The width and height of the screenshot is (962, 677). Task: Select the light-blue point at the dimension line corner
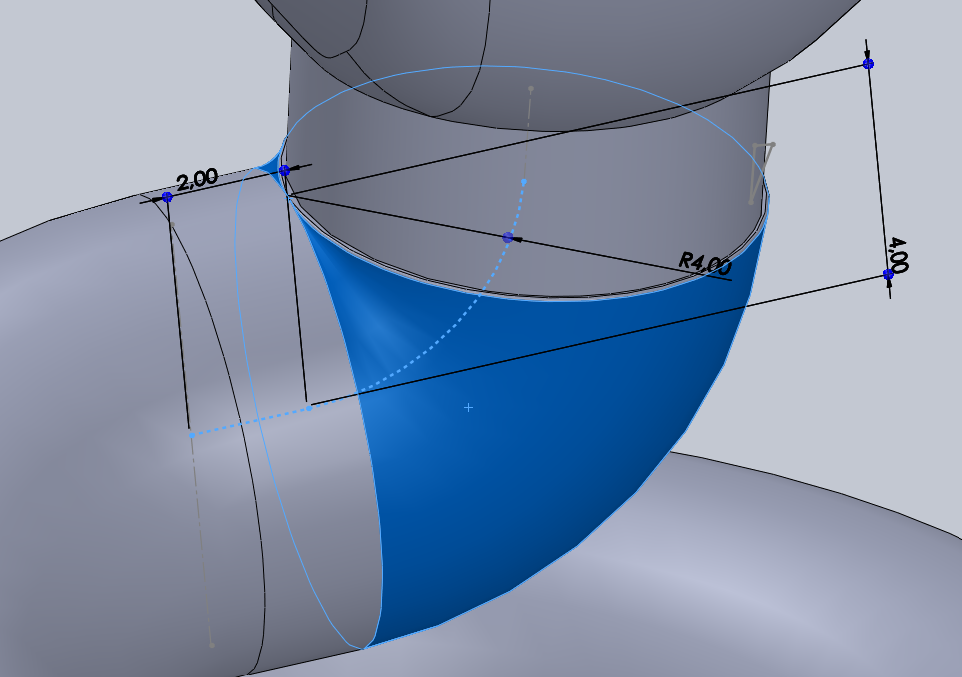[309, 408]
